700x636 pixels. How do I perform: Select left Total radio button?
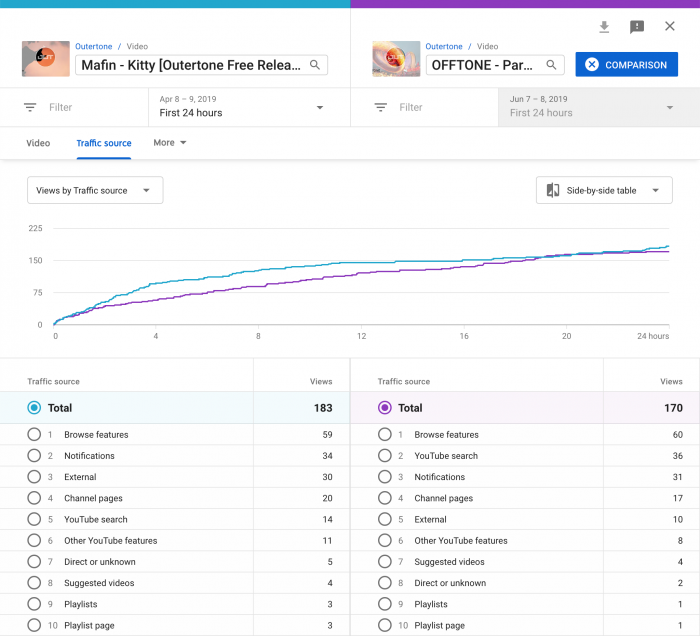(x=34, y=408)
